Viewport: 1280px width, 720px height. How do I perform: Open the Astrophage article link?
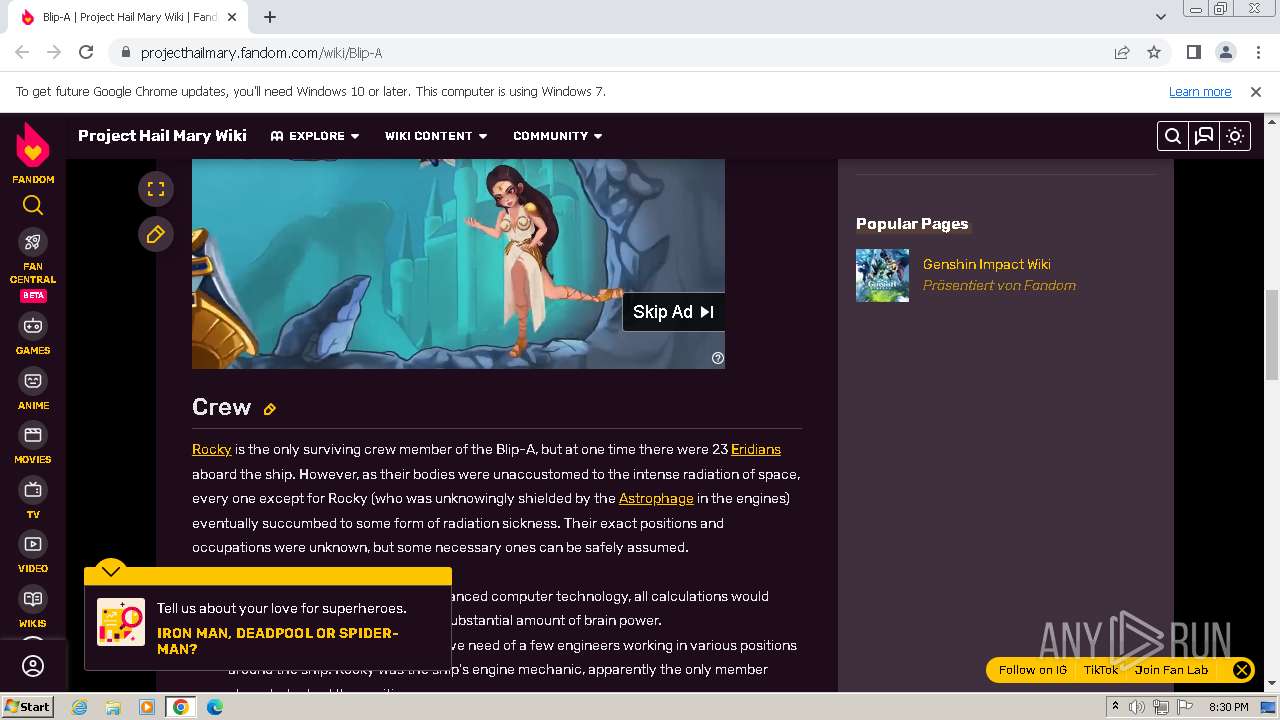pos(656,498)
